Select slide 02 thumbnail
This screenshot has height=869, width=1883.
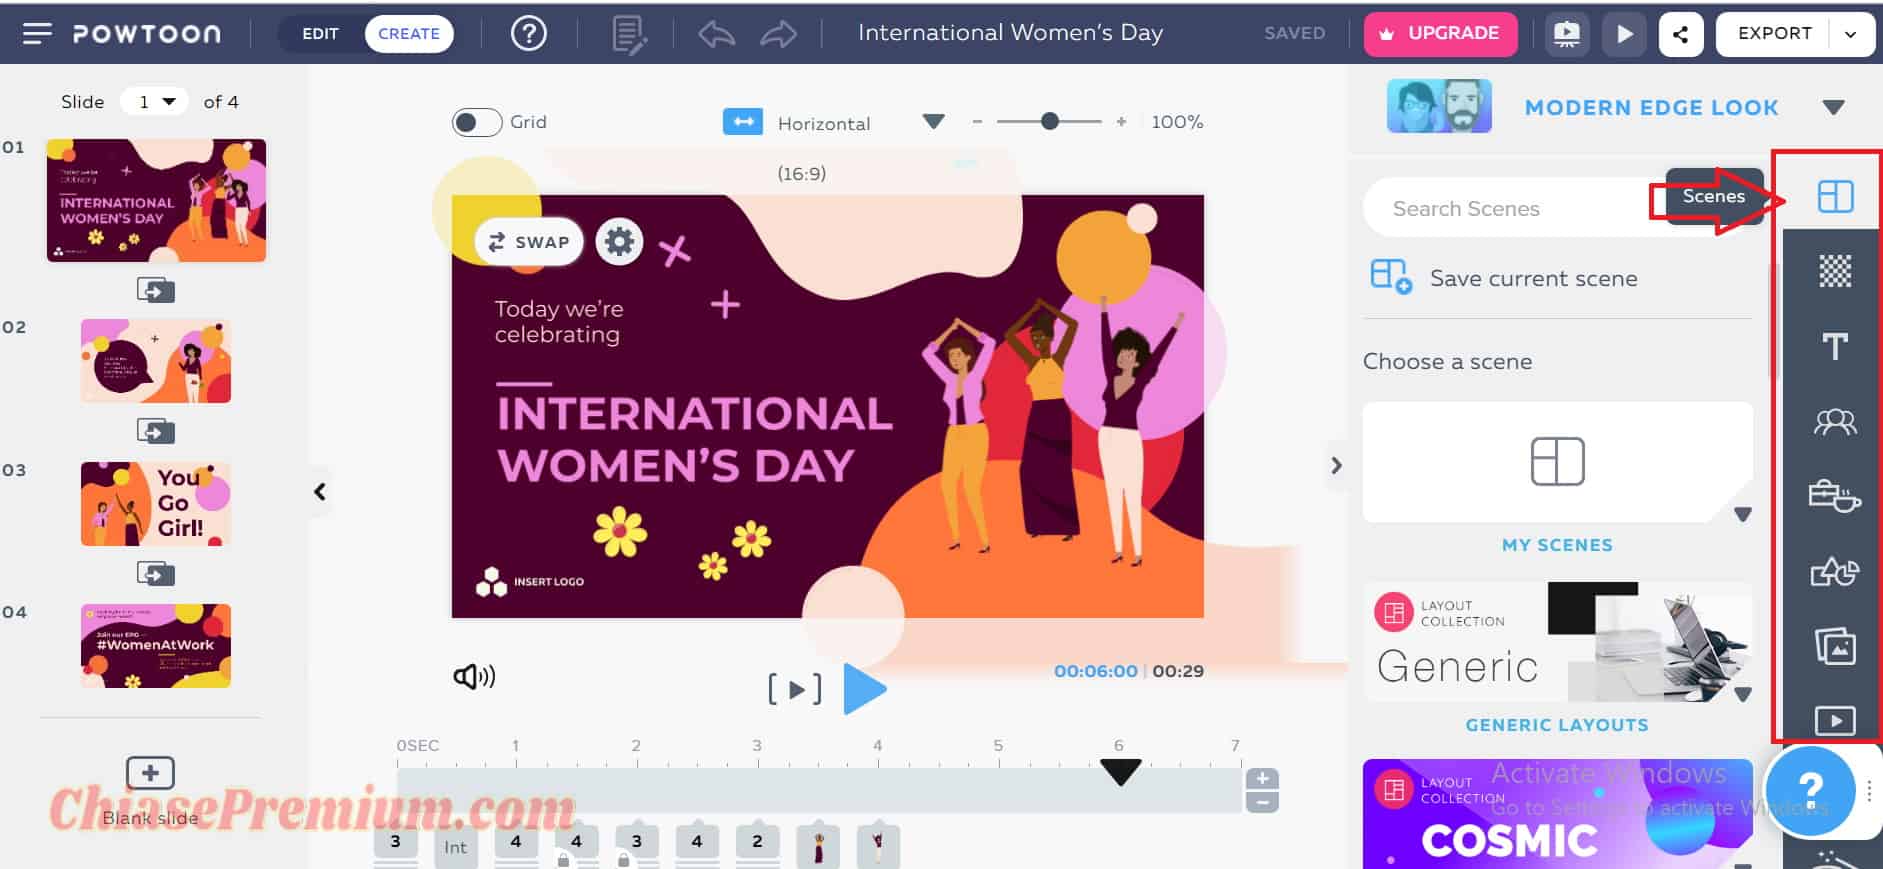pos(156,361)
